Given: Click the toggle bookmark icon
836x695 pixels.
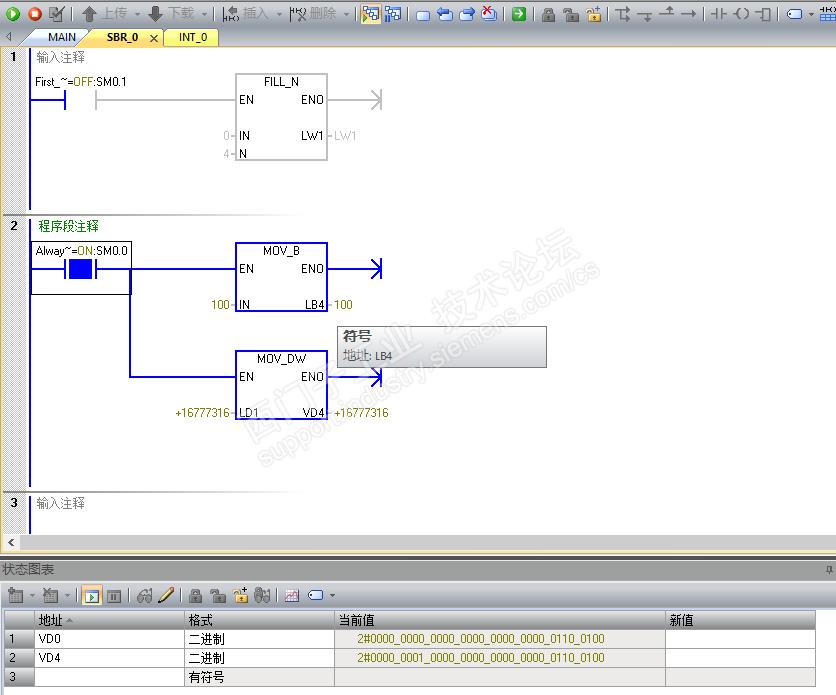Looking at the screenshot, I should [x=423, y=14].
